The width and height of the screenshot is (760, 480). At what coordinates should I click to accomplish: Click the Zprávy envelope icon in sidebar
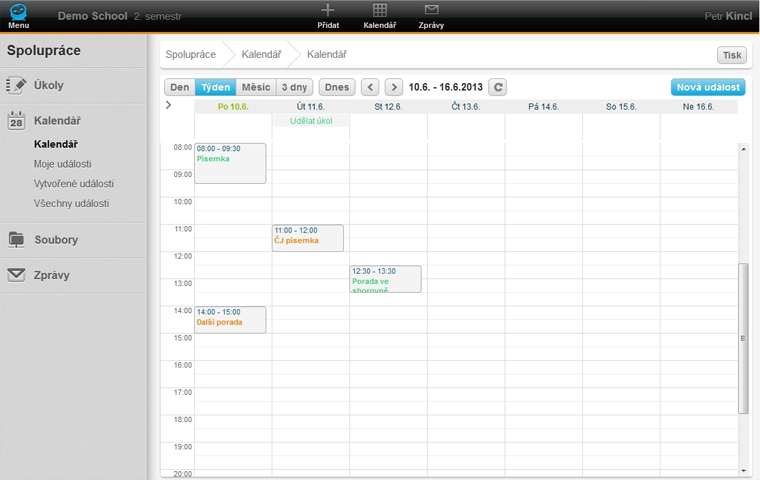(x=16, y=275)
